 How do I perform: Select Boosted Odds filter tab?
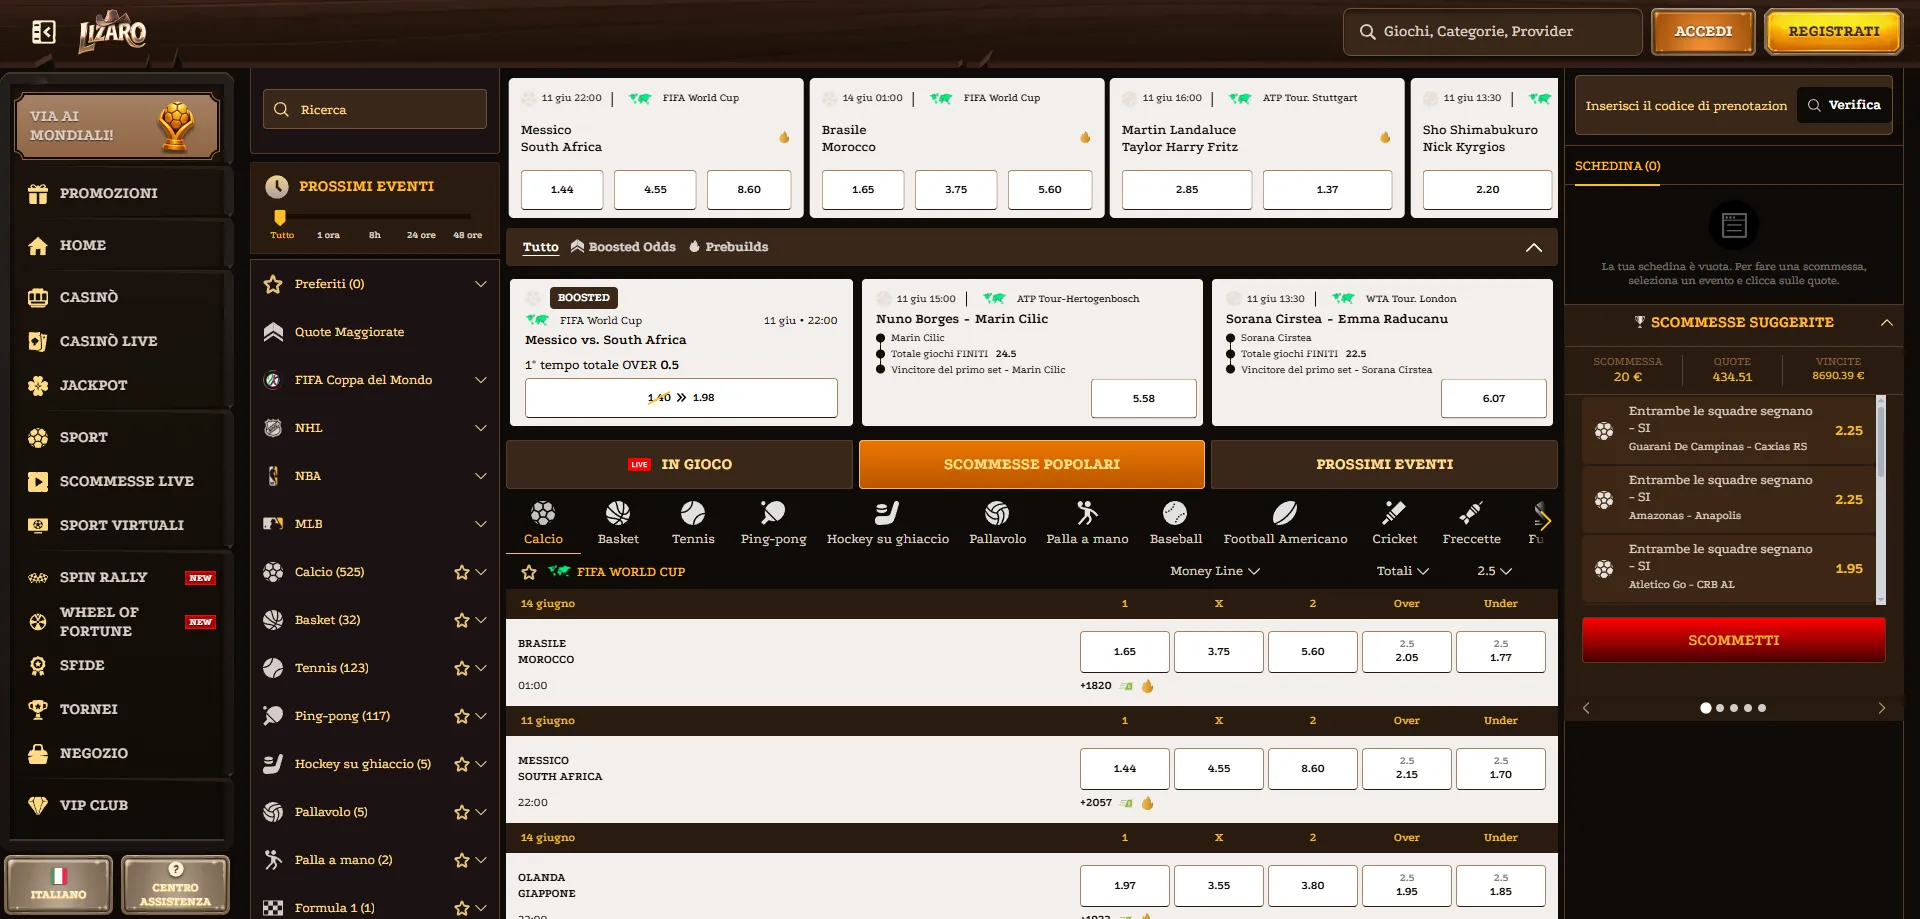(x=623, y=247)
